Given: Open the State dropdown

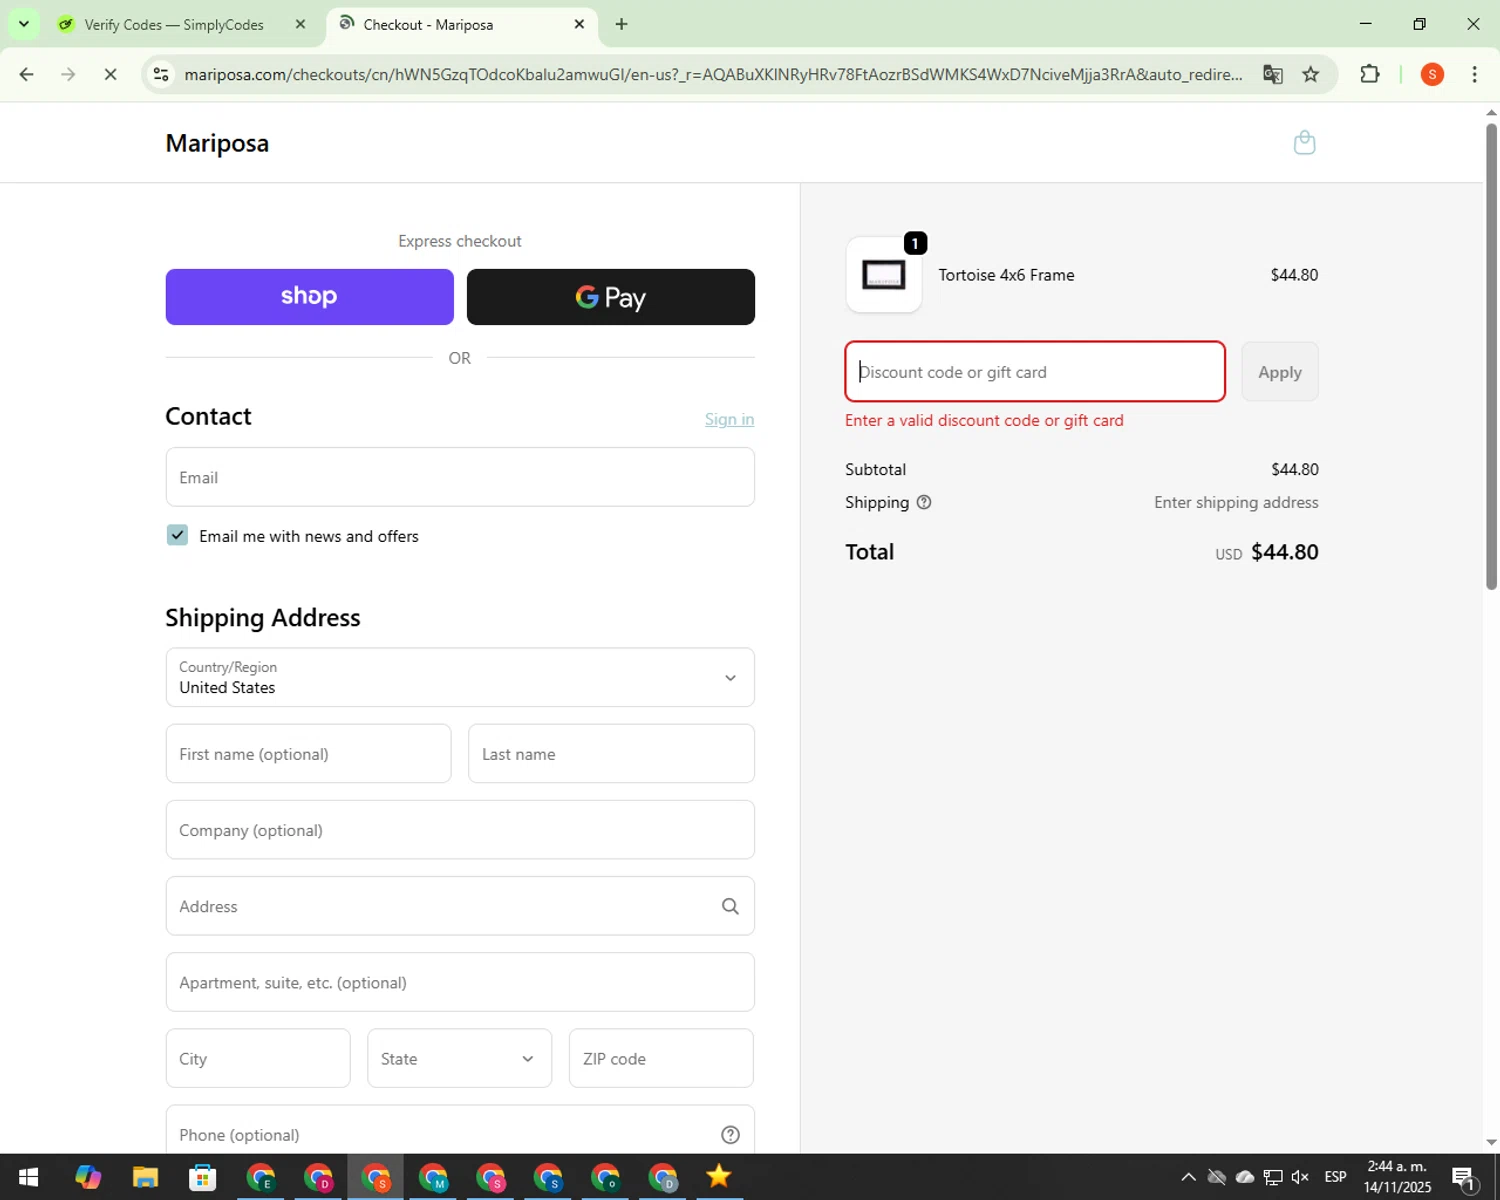Looking at the screenshot, I should [x=459, y=1058].
